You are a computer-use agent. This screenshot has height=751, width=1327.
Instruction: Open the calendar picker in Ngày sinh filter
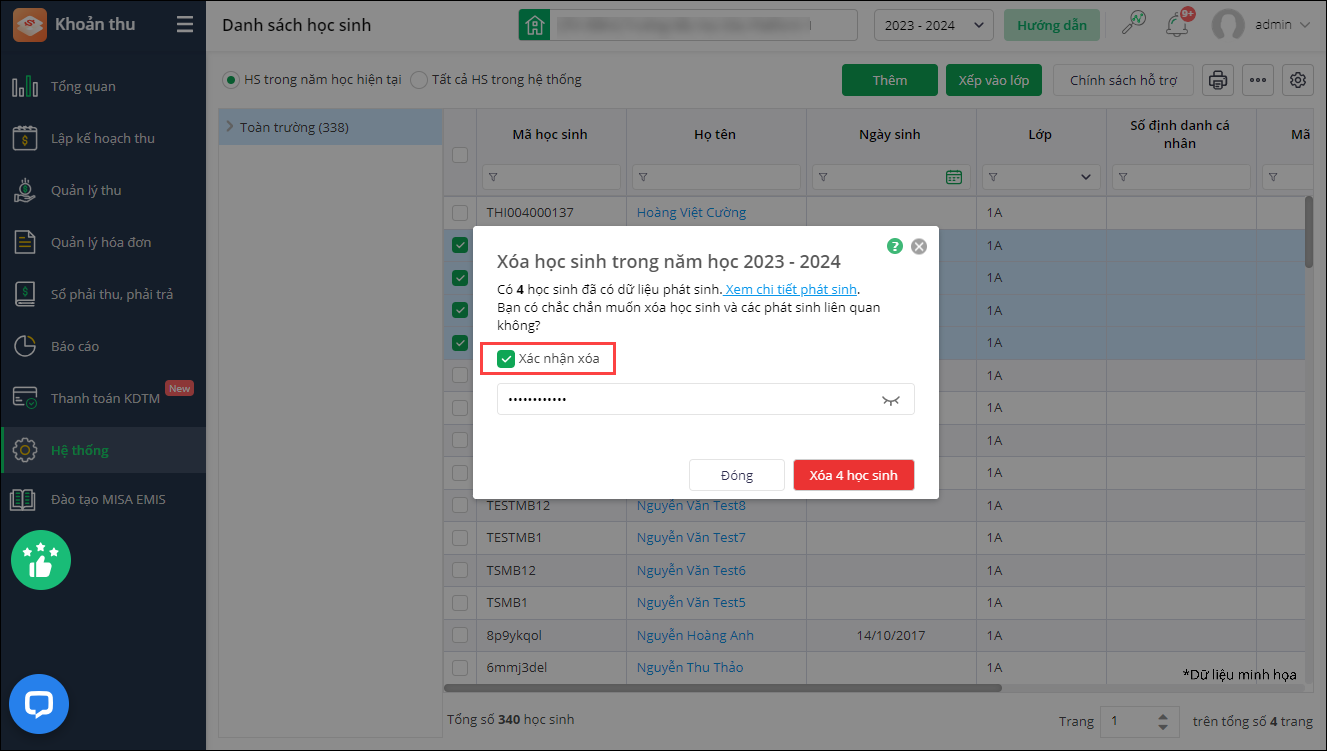point(954,177)
